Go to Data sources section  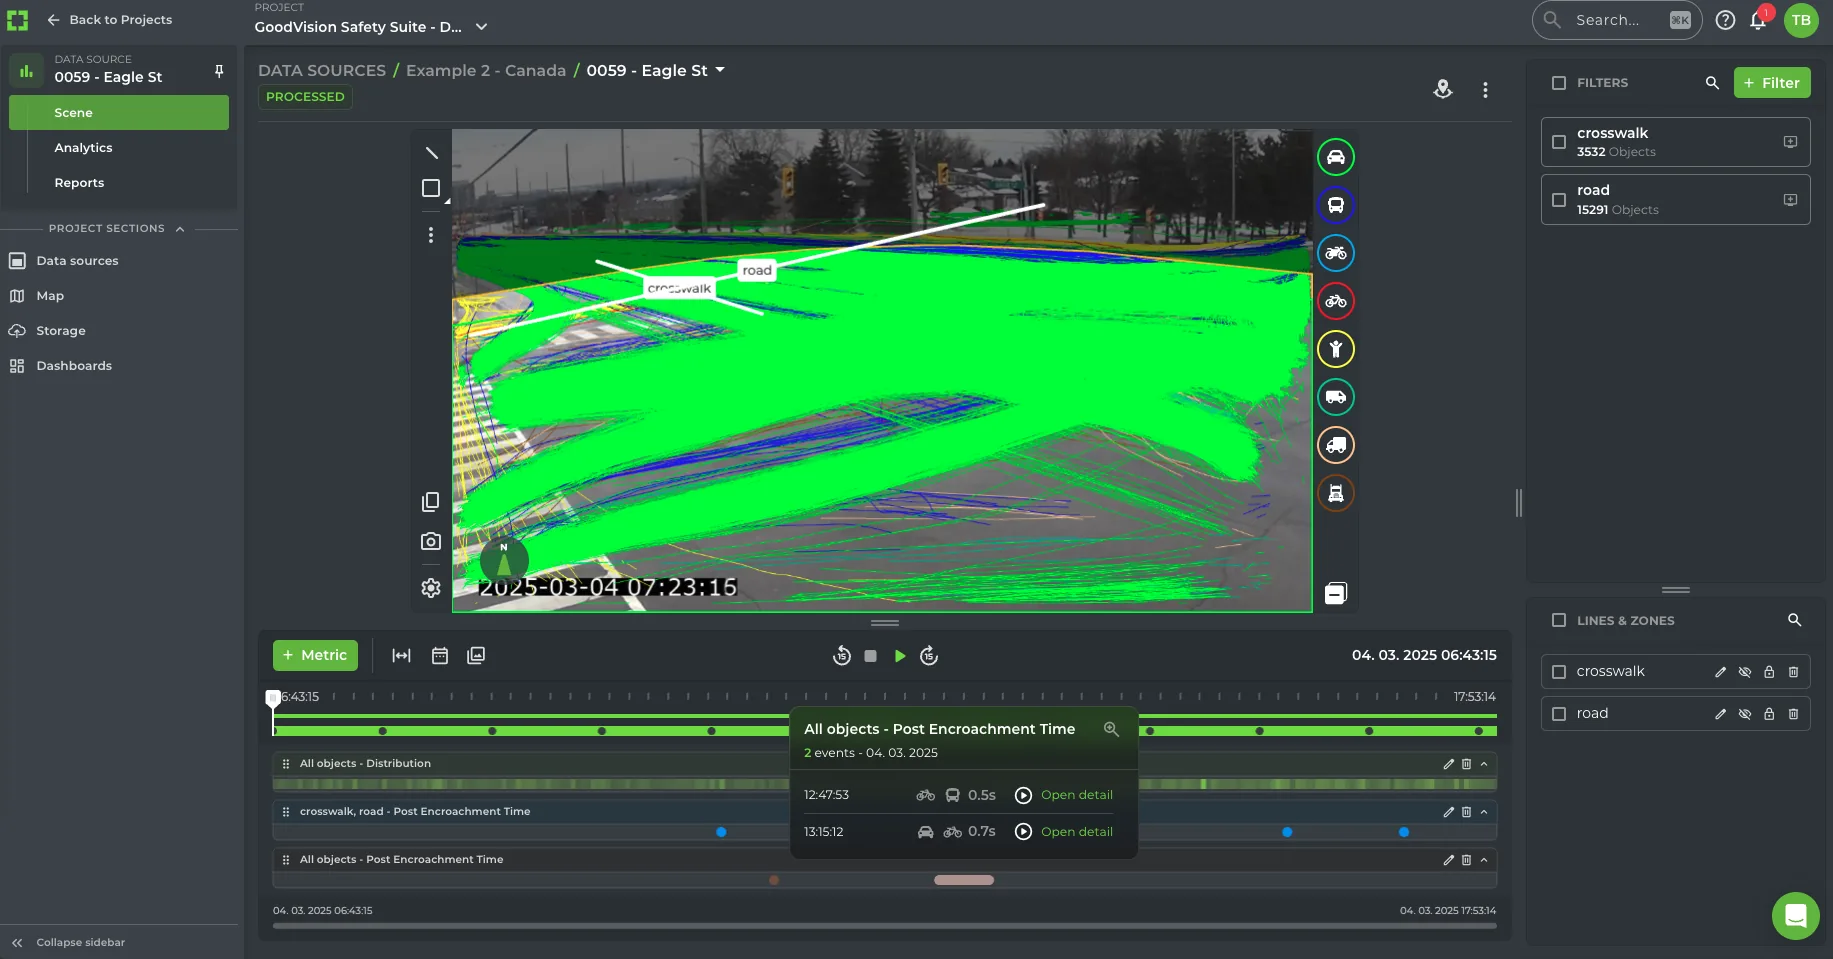77,261
